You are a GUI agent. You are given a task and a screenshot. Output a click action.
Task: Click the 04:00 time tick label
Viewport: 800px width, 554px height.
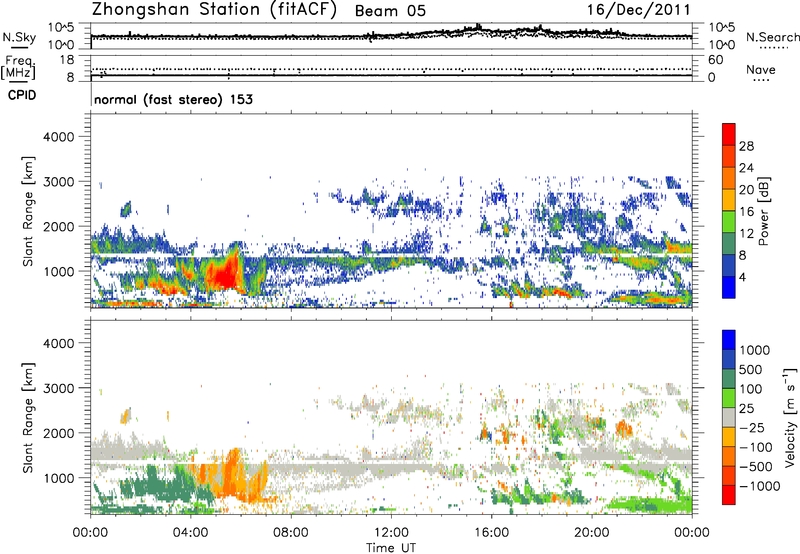click(x=190, y=533)
